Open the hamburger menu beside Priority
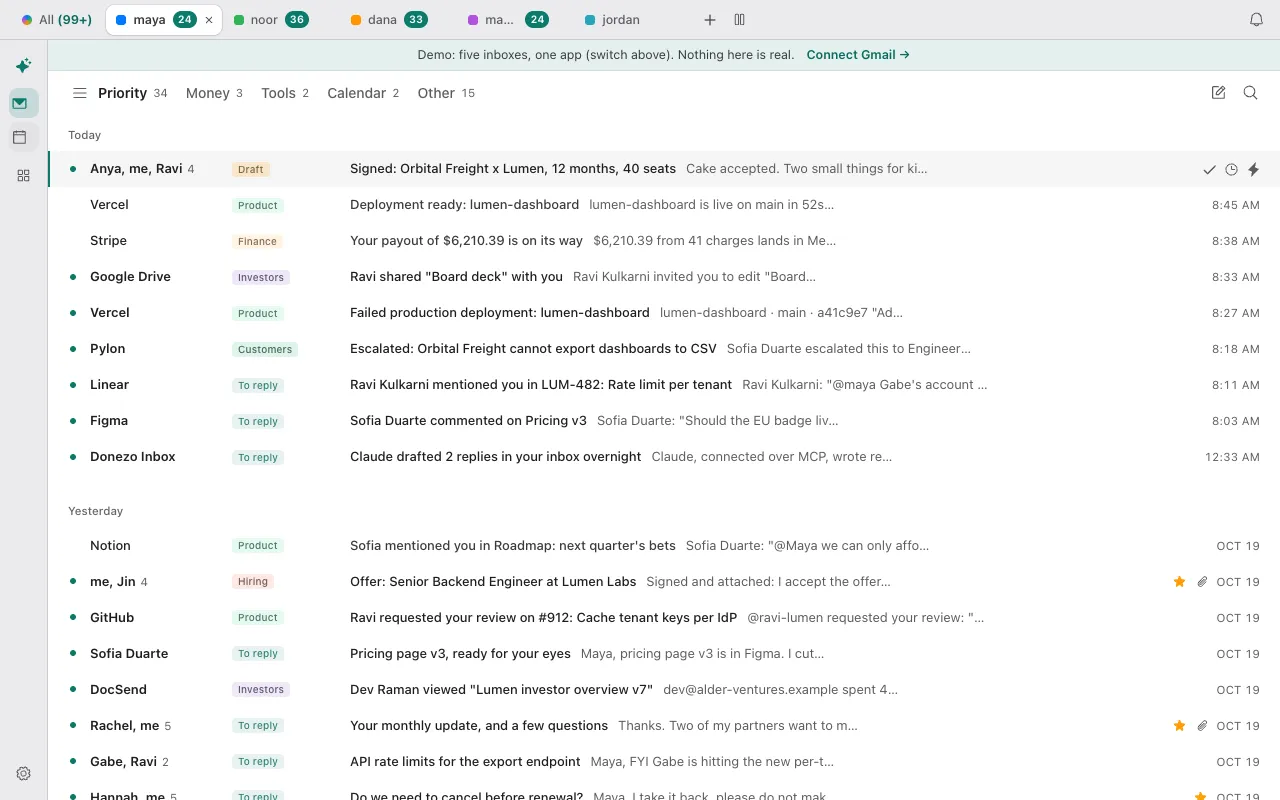Screen dimensions: 1280x800 (x=80, y=93)
